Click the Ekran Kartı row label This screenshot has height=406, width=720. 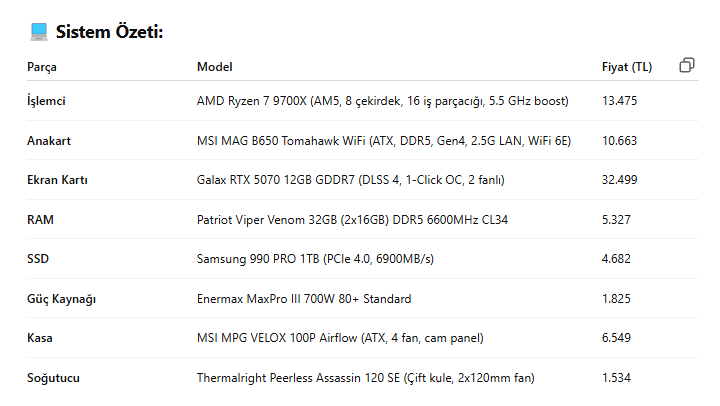click(58, 180)
